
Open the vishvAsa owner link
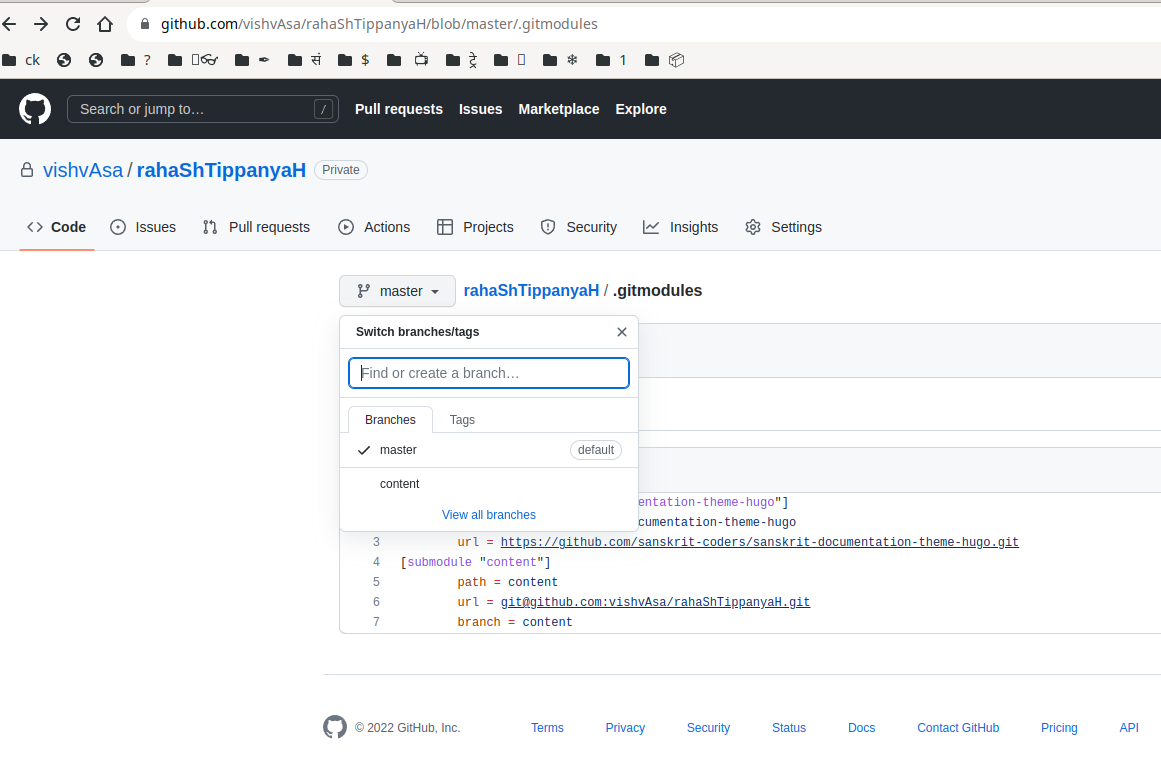point(83,170)
